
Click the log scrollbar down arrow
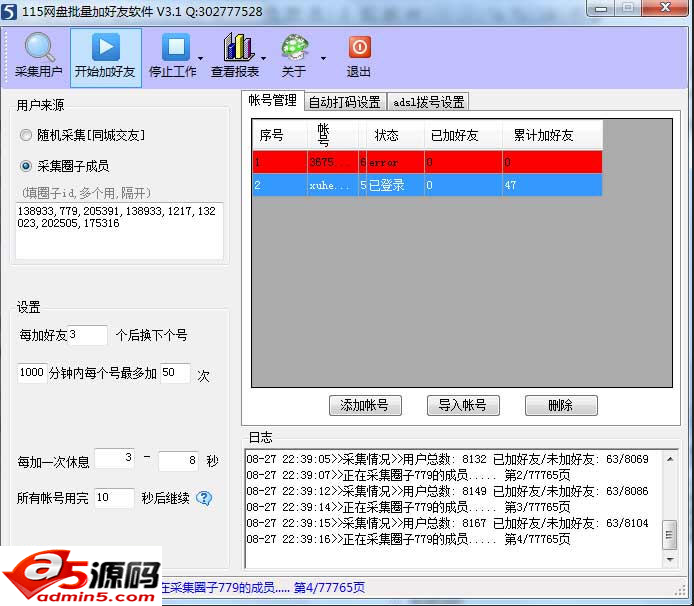(670, 560)
